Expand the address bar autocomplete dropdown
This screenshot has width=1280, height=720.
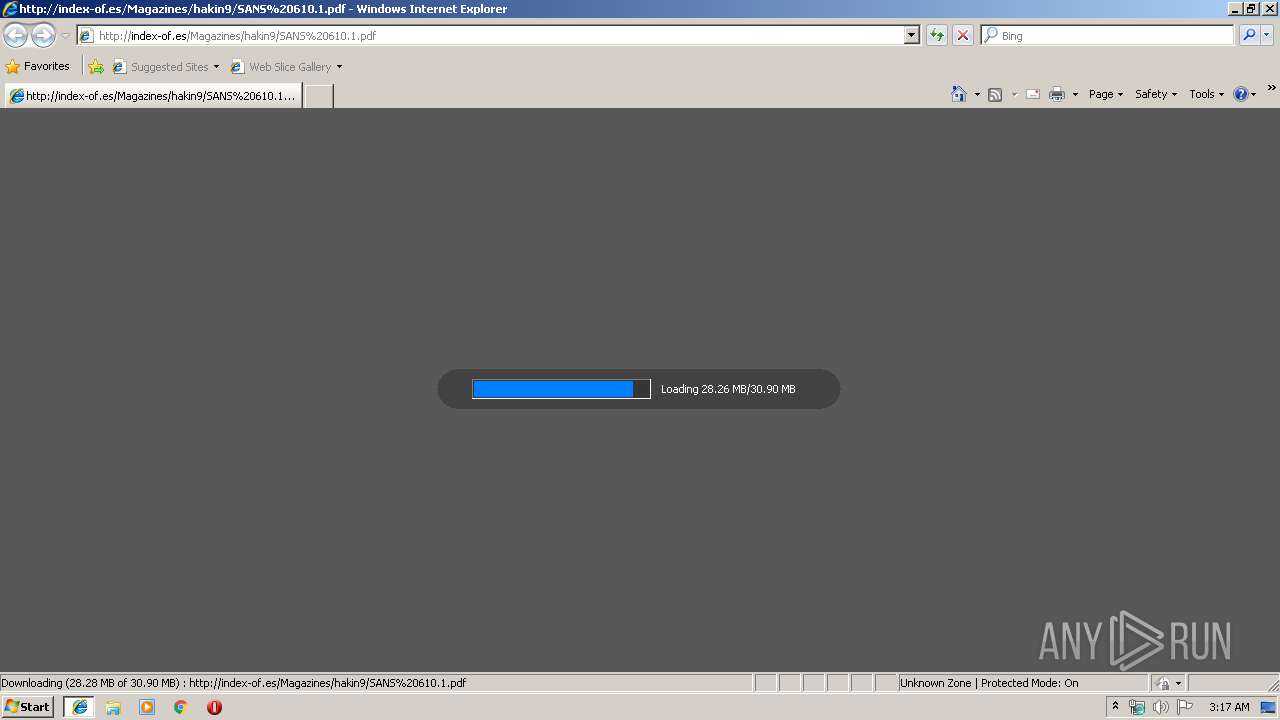[912, 36]
